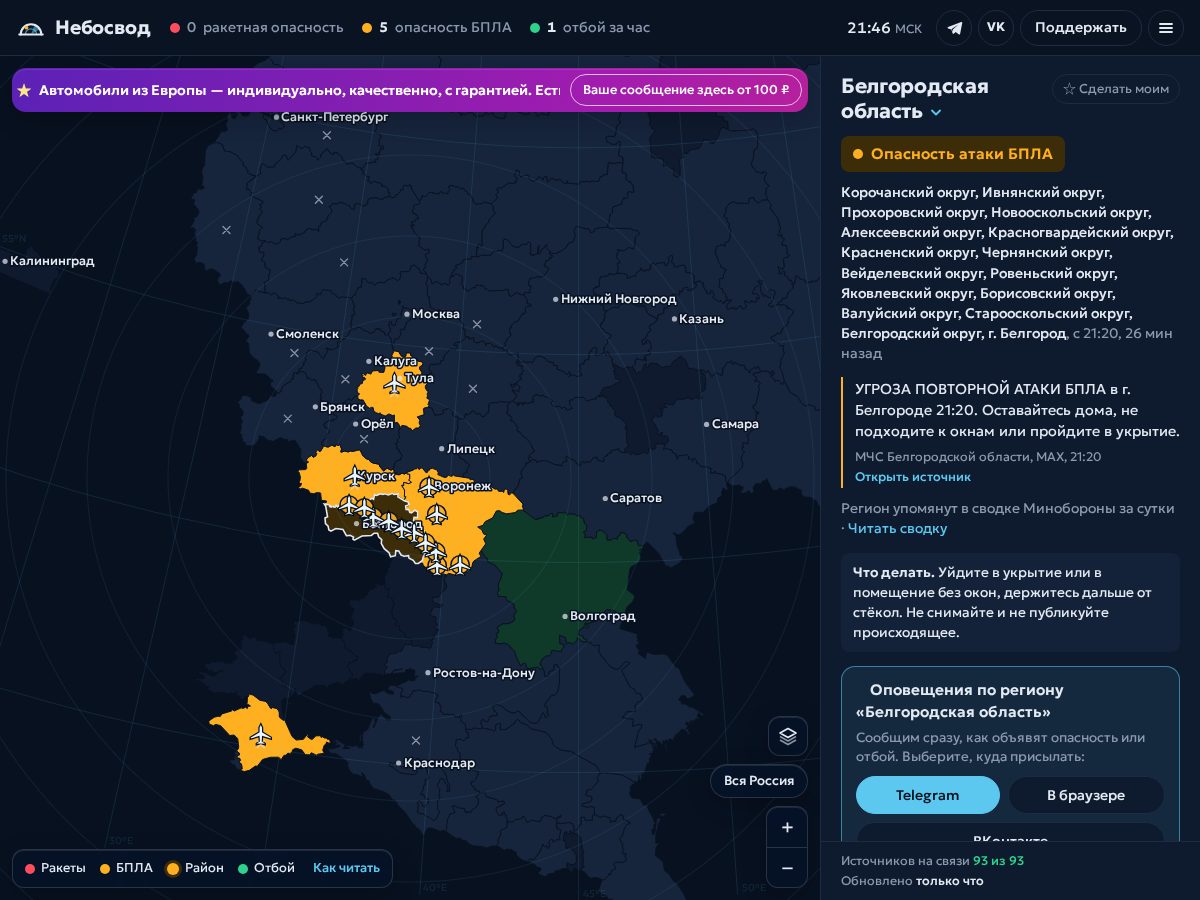1200x900 pixels.
Task: Click the airplane icon near Воронеж label
Action: click(428, 487)
